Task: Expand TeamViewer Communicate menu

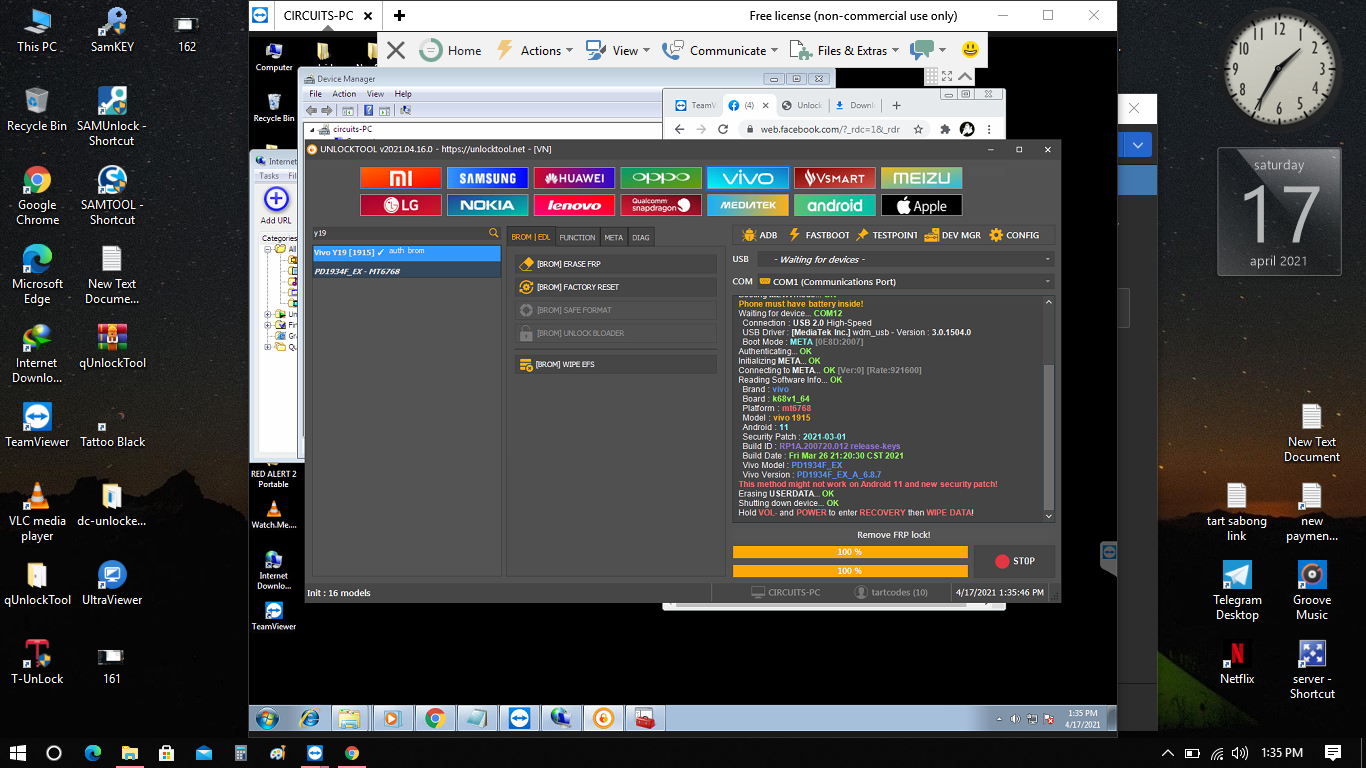Action: 720,50
